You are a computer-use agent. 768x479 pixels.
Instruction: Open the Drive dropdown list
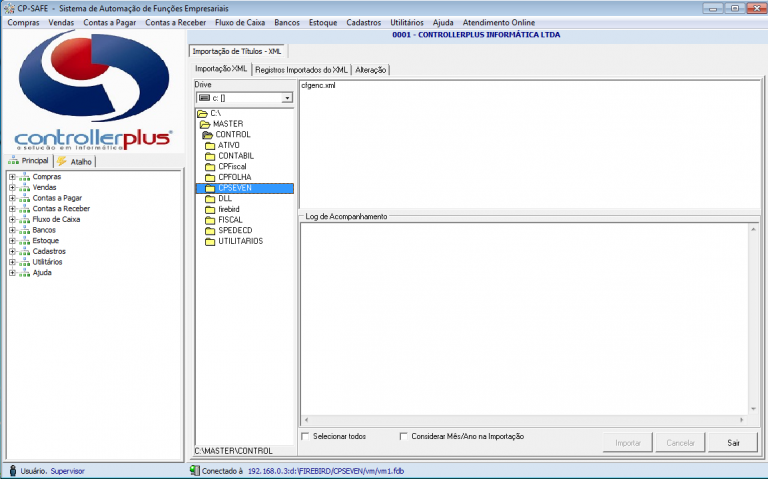click(287, 98)
